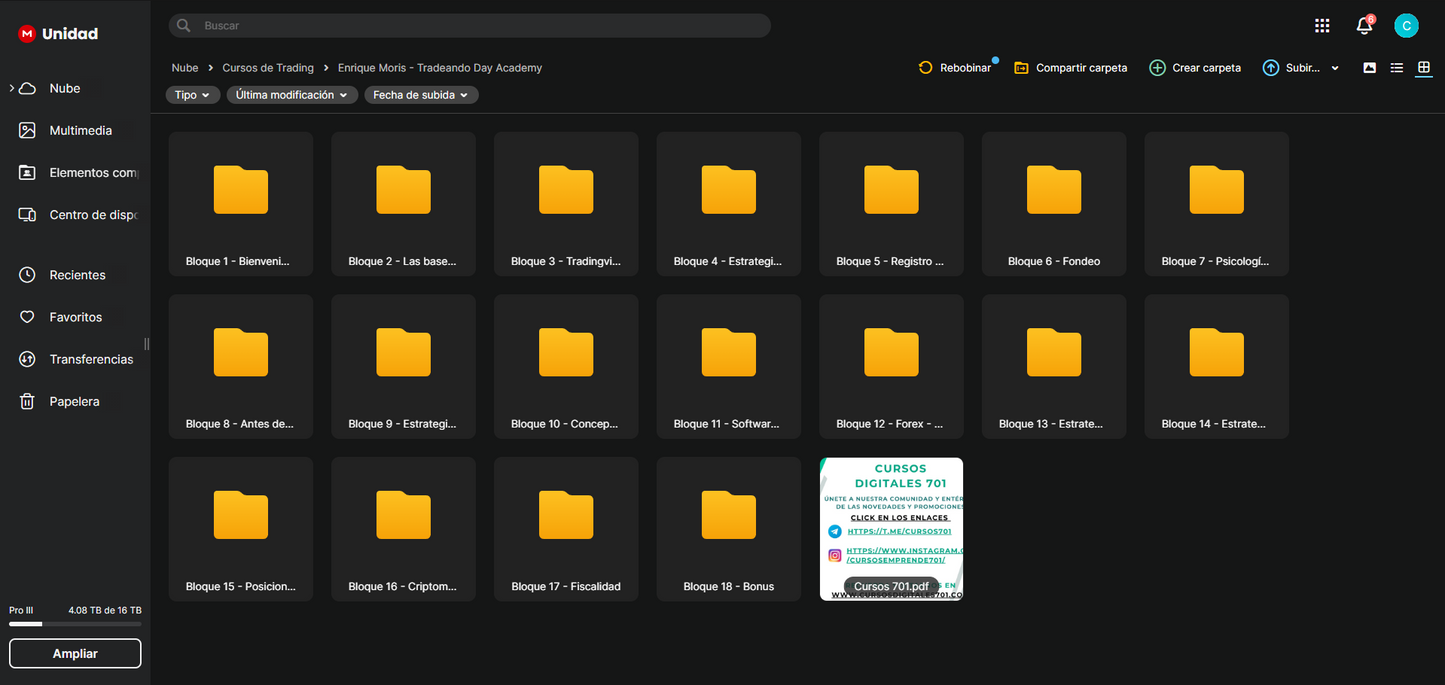Click the Rebobinar rewind icon

click(925, 68)
